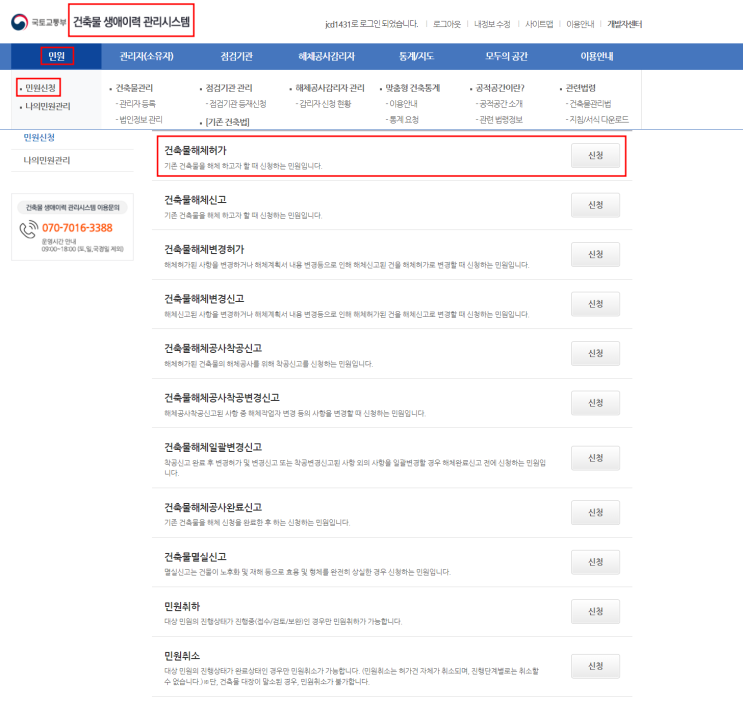The height and width of the screenshot is (706, 743).
Task: Select 해체공사감리자 in the top navigation
Action: [326, 56]
